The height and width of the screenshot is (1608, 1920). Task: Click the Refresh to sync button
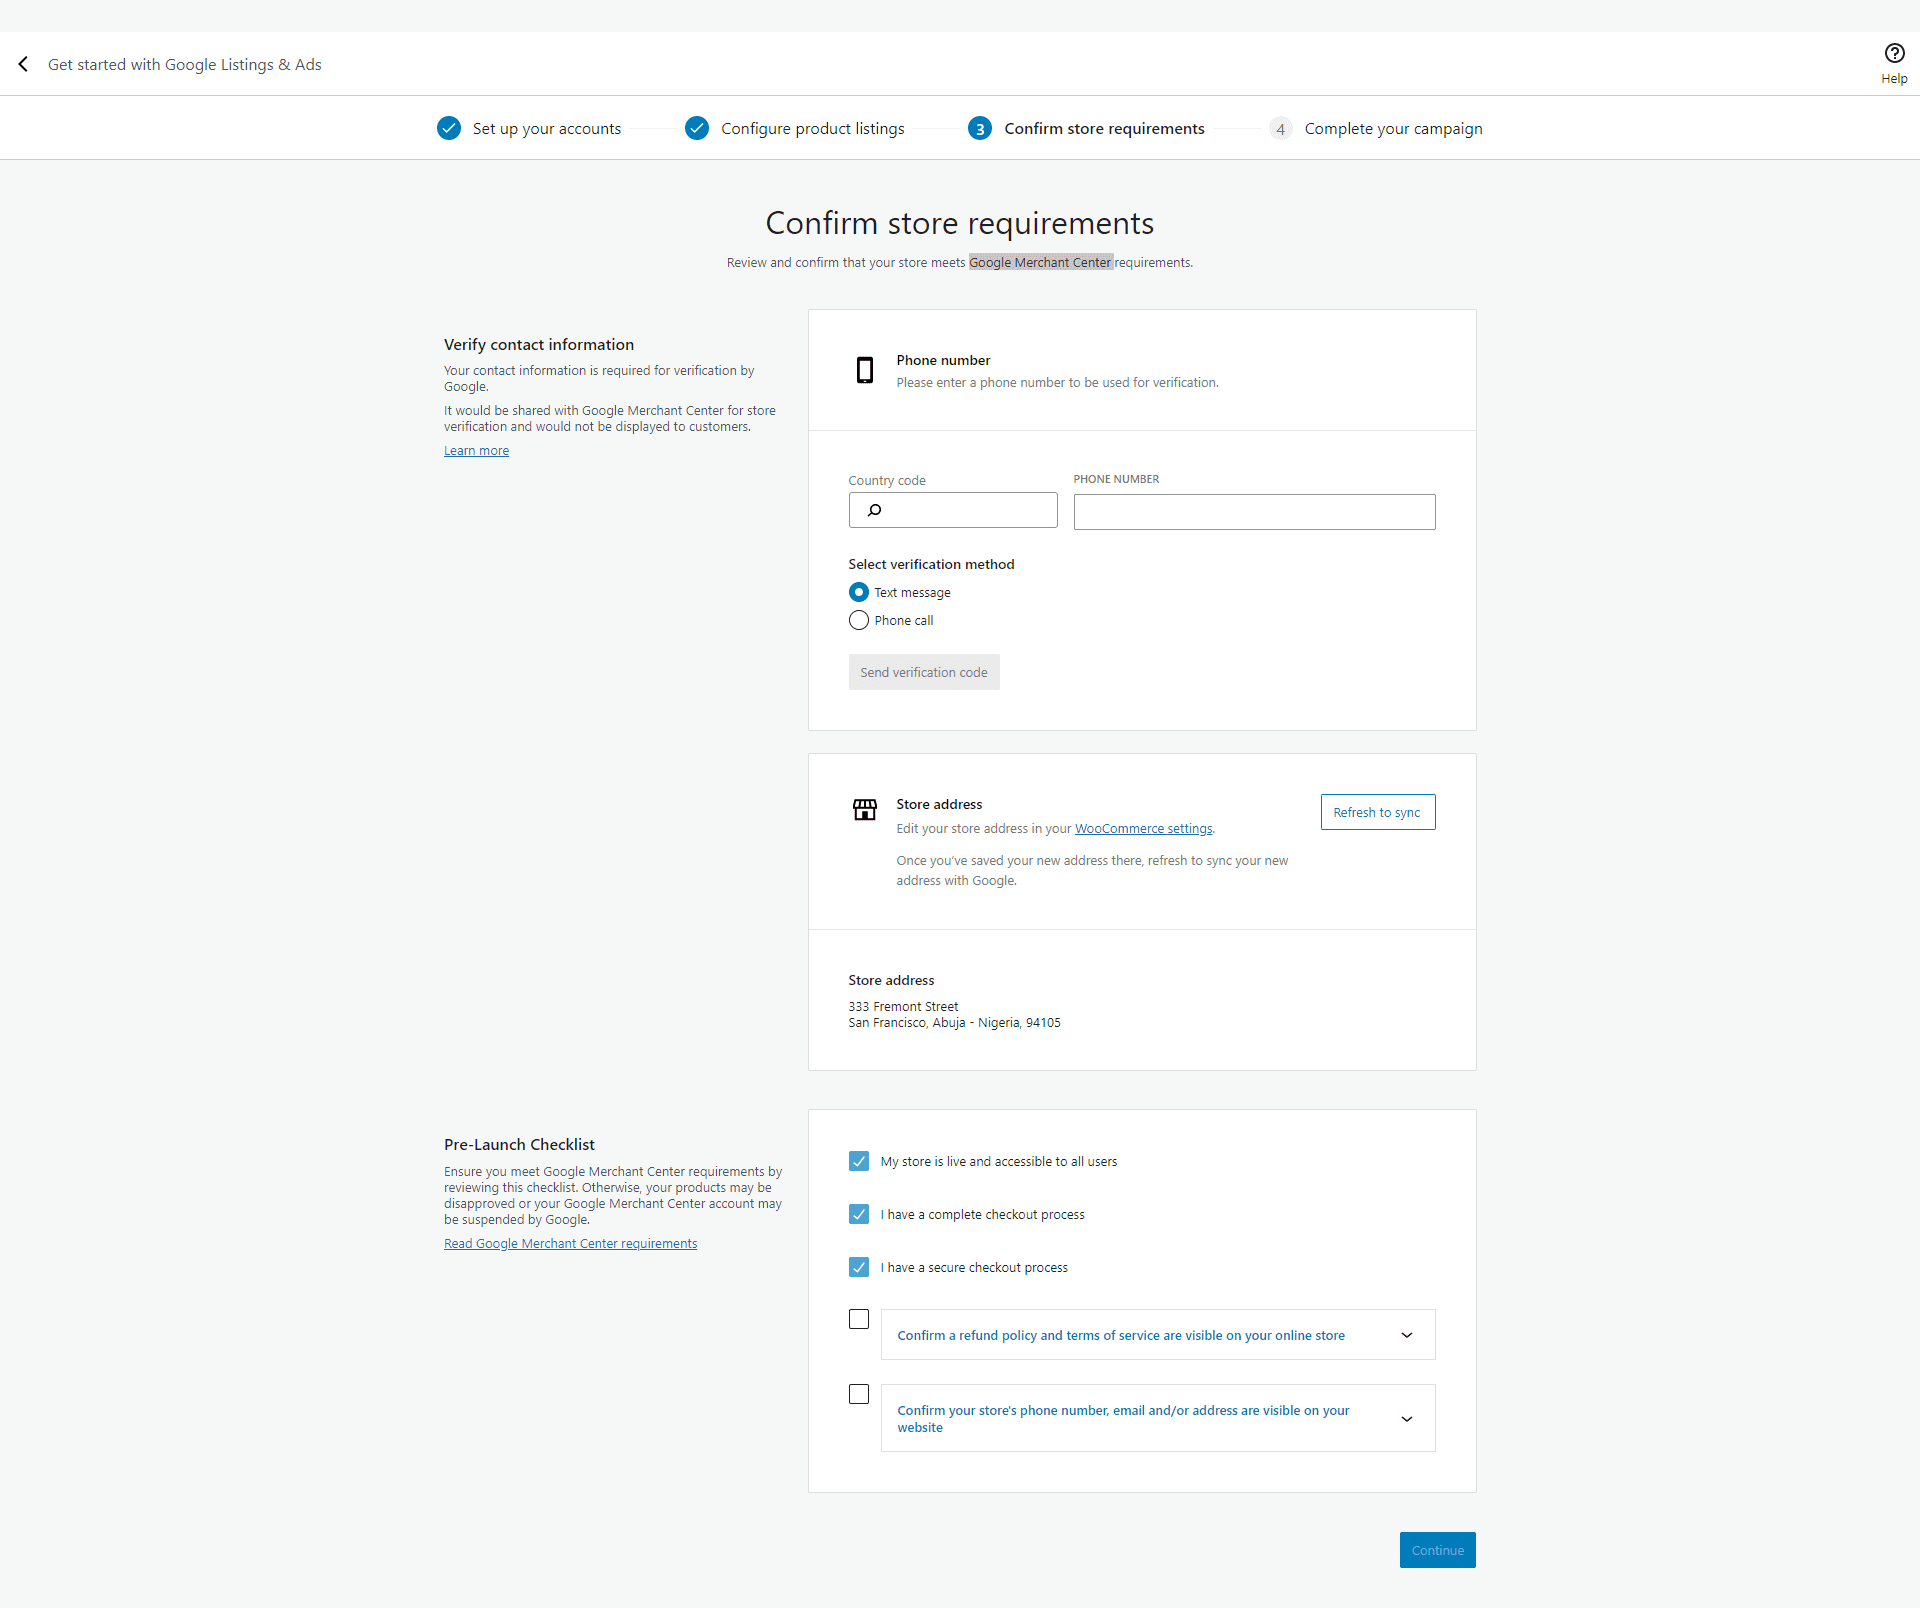(x=1377, y=811)
